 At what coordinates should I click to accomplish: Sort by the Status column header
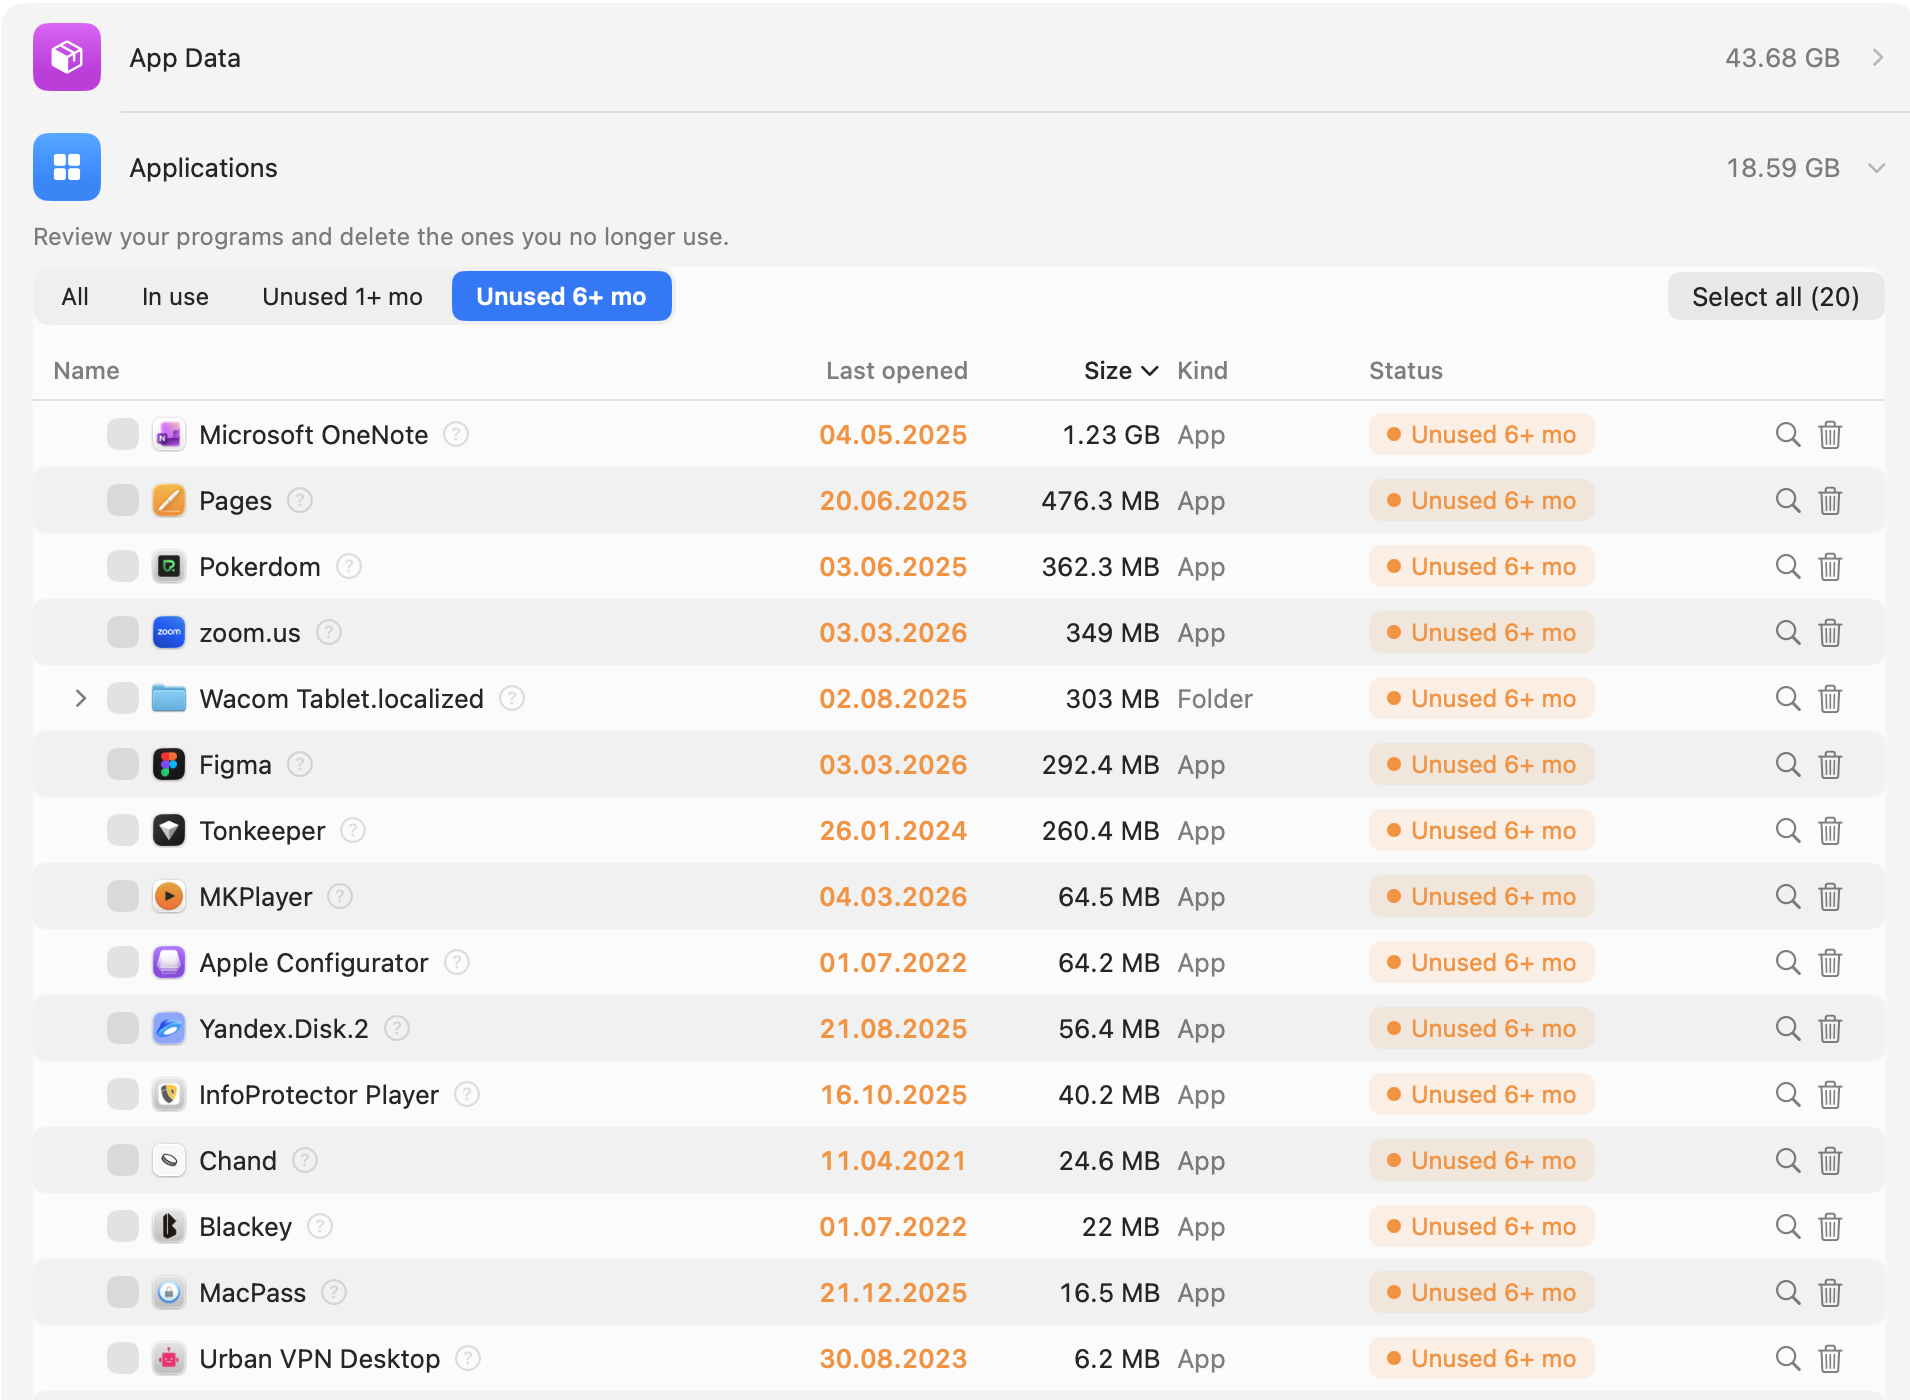click(x=1406, y=371)
